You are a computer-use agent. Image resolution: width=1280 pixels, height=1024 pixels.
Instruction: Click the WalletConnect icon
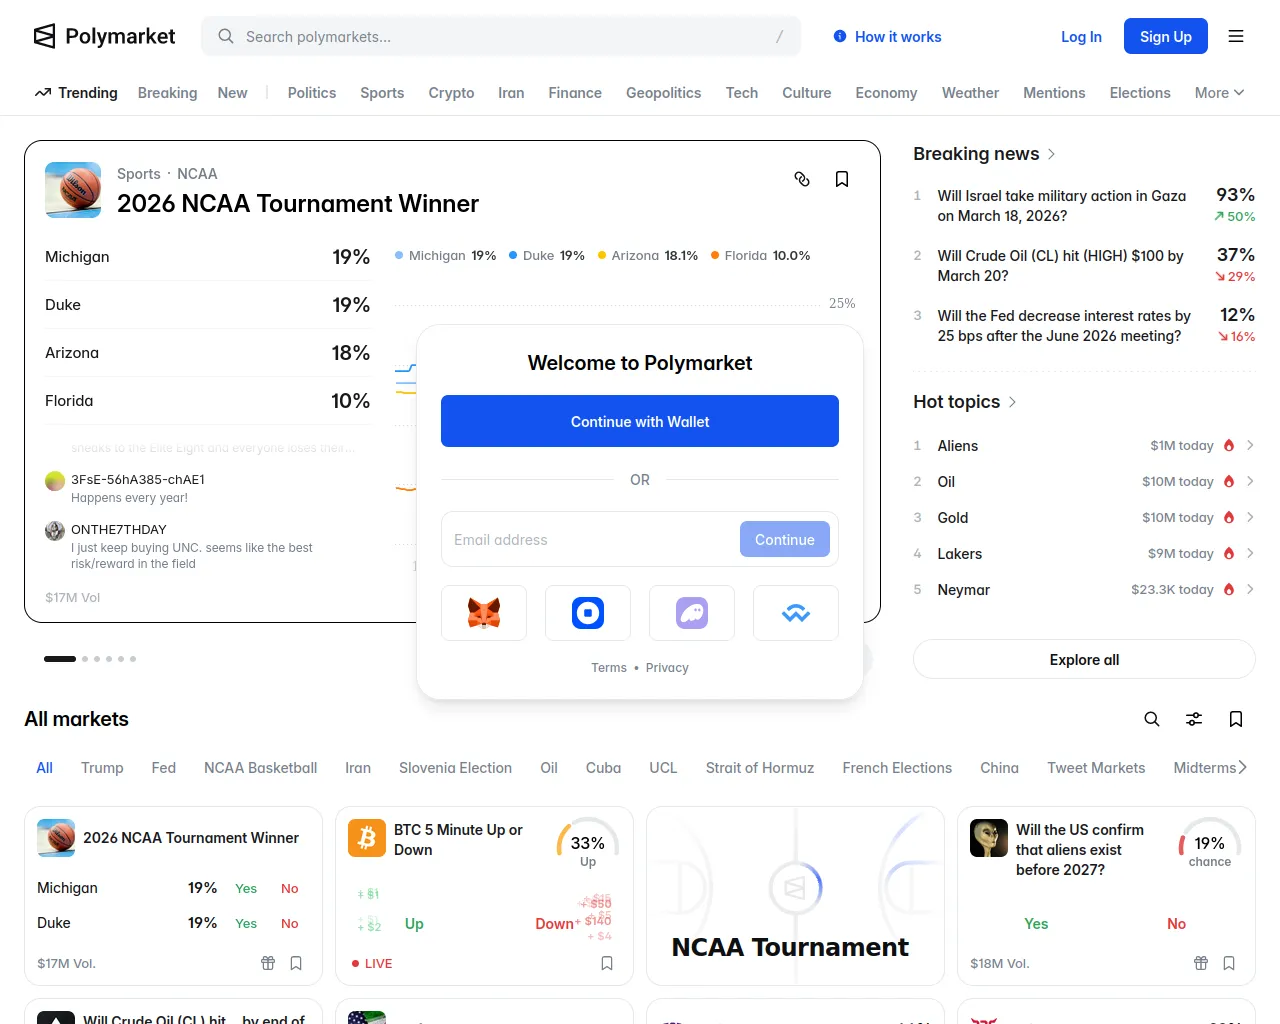click(x=796, y=613)
